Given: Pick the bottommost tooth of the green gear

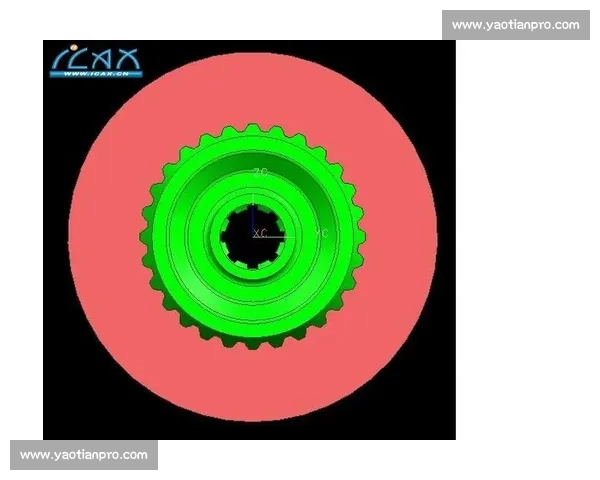Looking at the screenshot, I should pyautogui.click(x=253, y=343).
